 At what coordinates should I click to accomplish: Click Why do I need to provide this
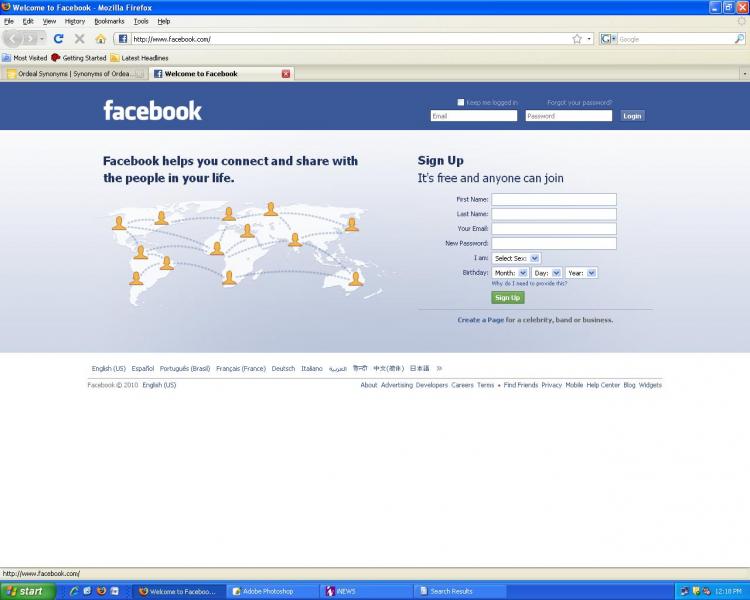point(529,283)
